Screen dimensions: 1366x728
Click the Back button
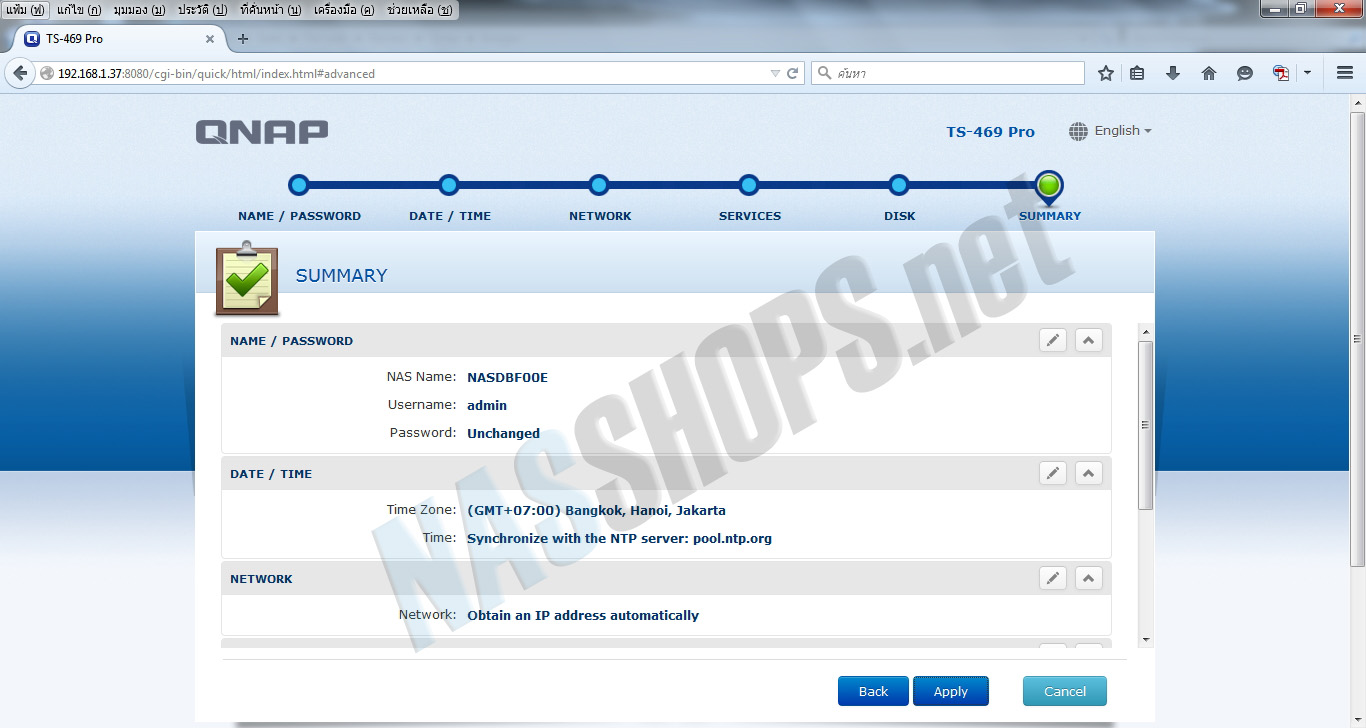pyautogui.click(x=873, y=691)
